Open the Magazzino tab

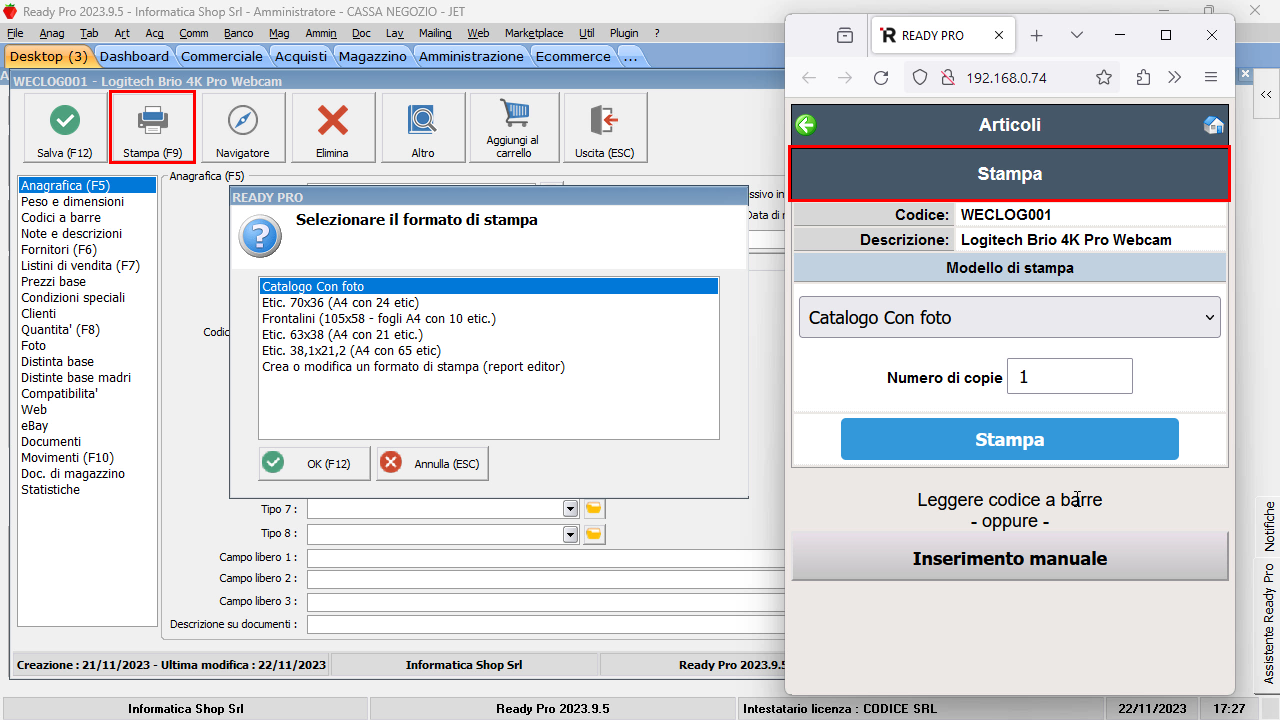coord(372,57)
